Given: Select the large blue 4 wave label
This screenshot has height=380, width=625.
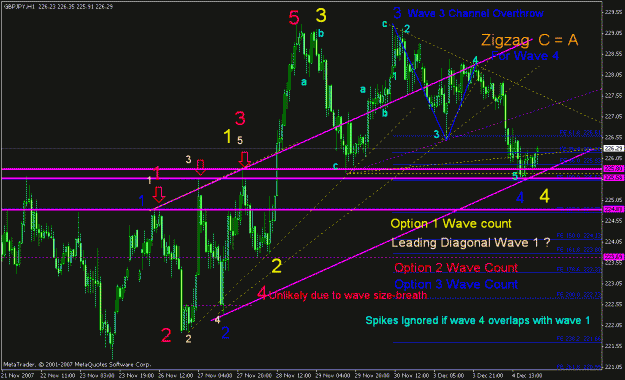Looking at the screenshot, I should pos(520,197).
